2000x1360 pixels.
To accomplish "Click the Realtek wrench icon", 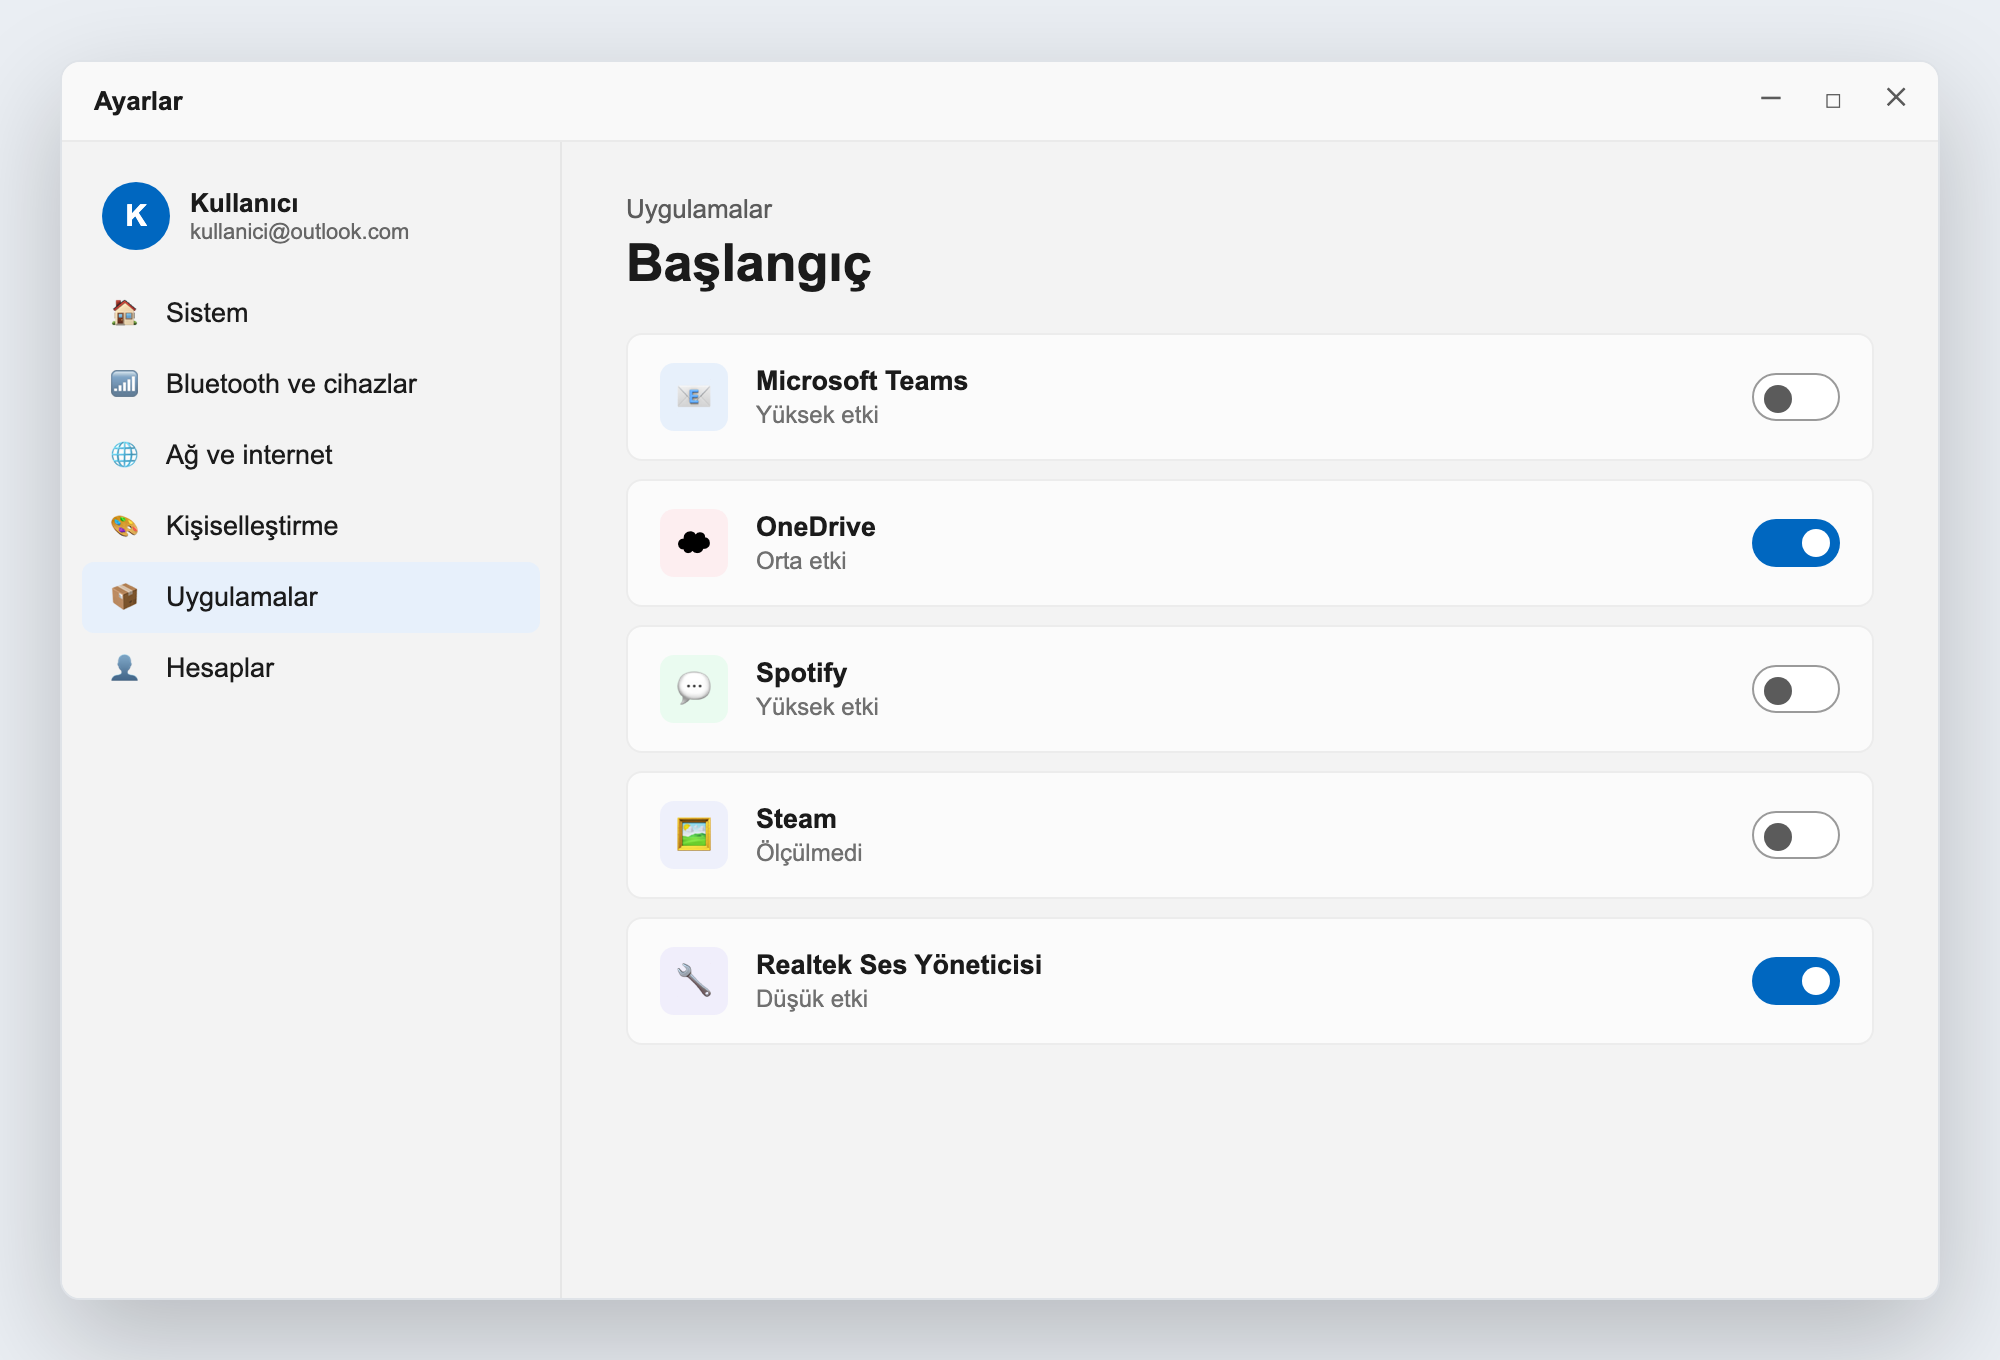I will [694, 981].
